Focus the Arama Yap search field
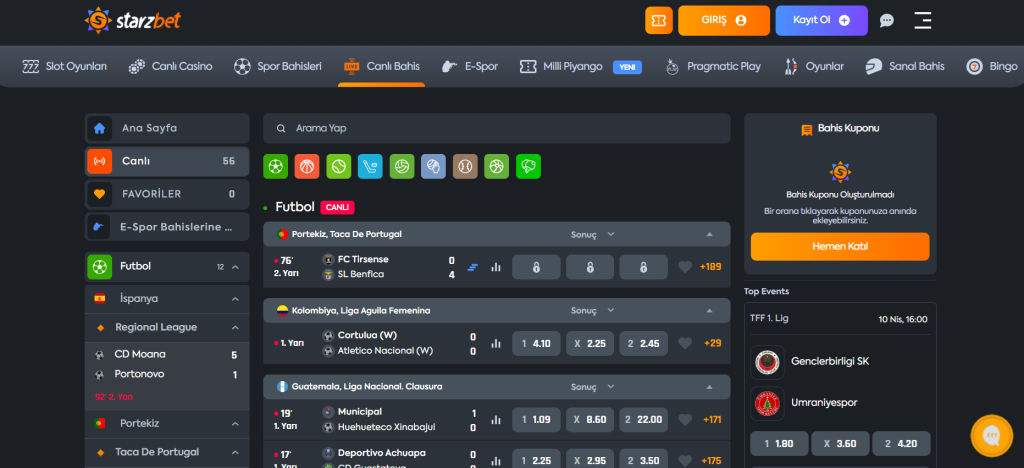The image size is (1024, 468). point(496,129)
